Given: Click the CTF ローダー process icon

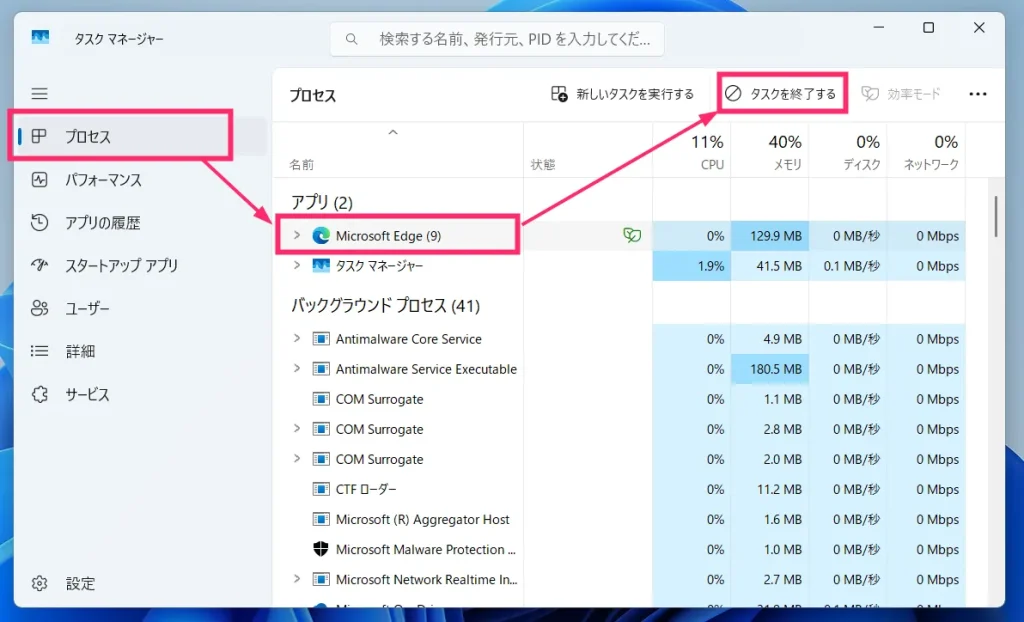Looking at the screenshot, I should (x=321, y=489).
